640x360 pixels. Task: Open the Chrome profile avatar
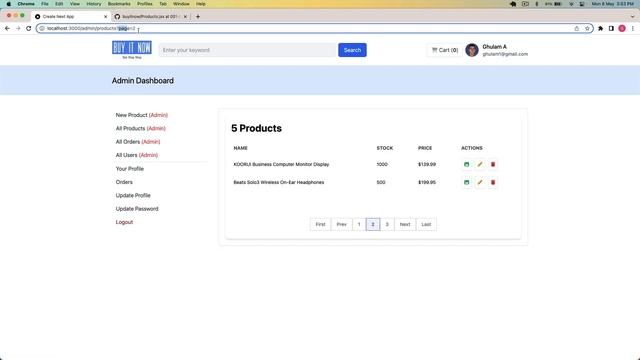tap(622, 29)
